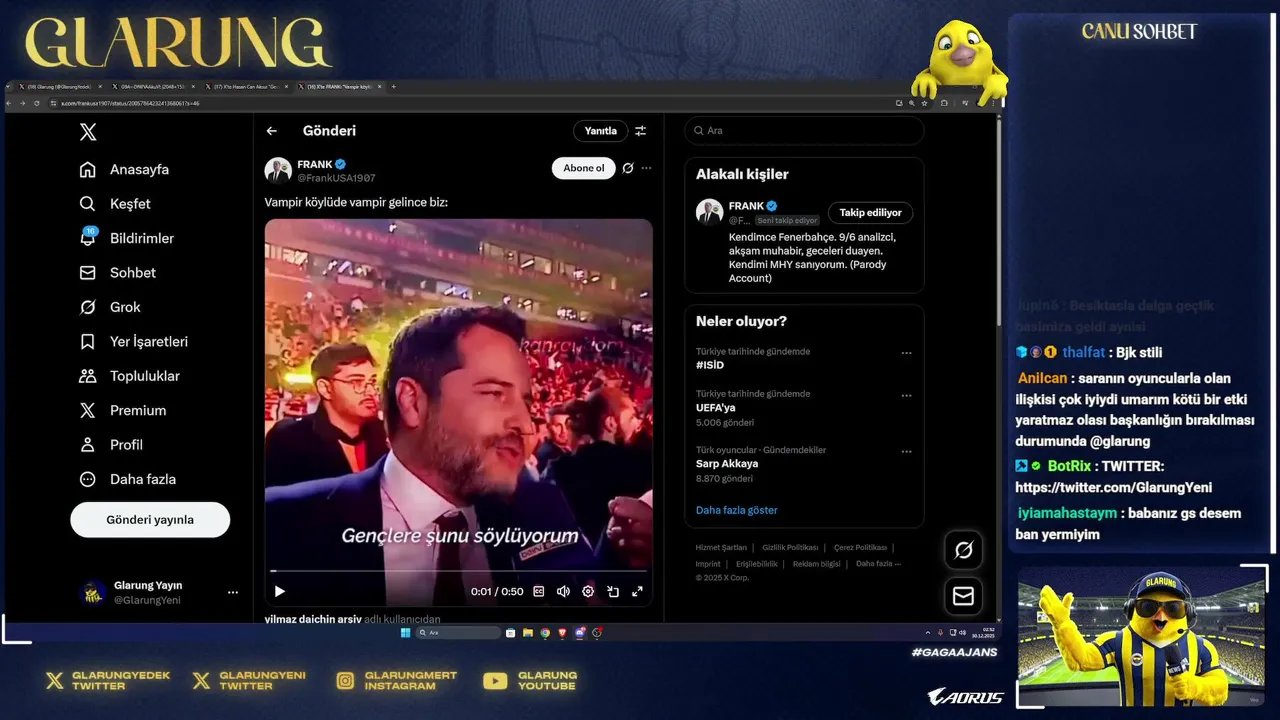Viewport: 1280px width, 720px height.
Task: Click the Yanıtla reply button
Action: (x=600, y=131)
